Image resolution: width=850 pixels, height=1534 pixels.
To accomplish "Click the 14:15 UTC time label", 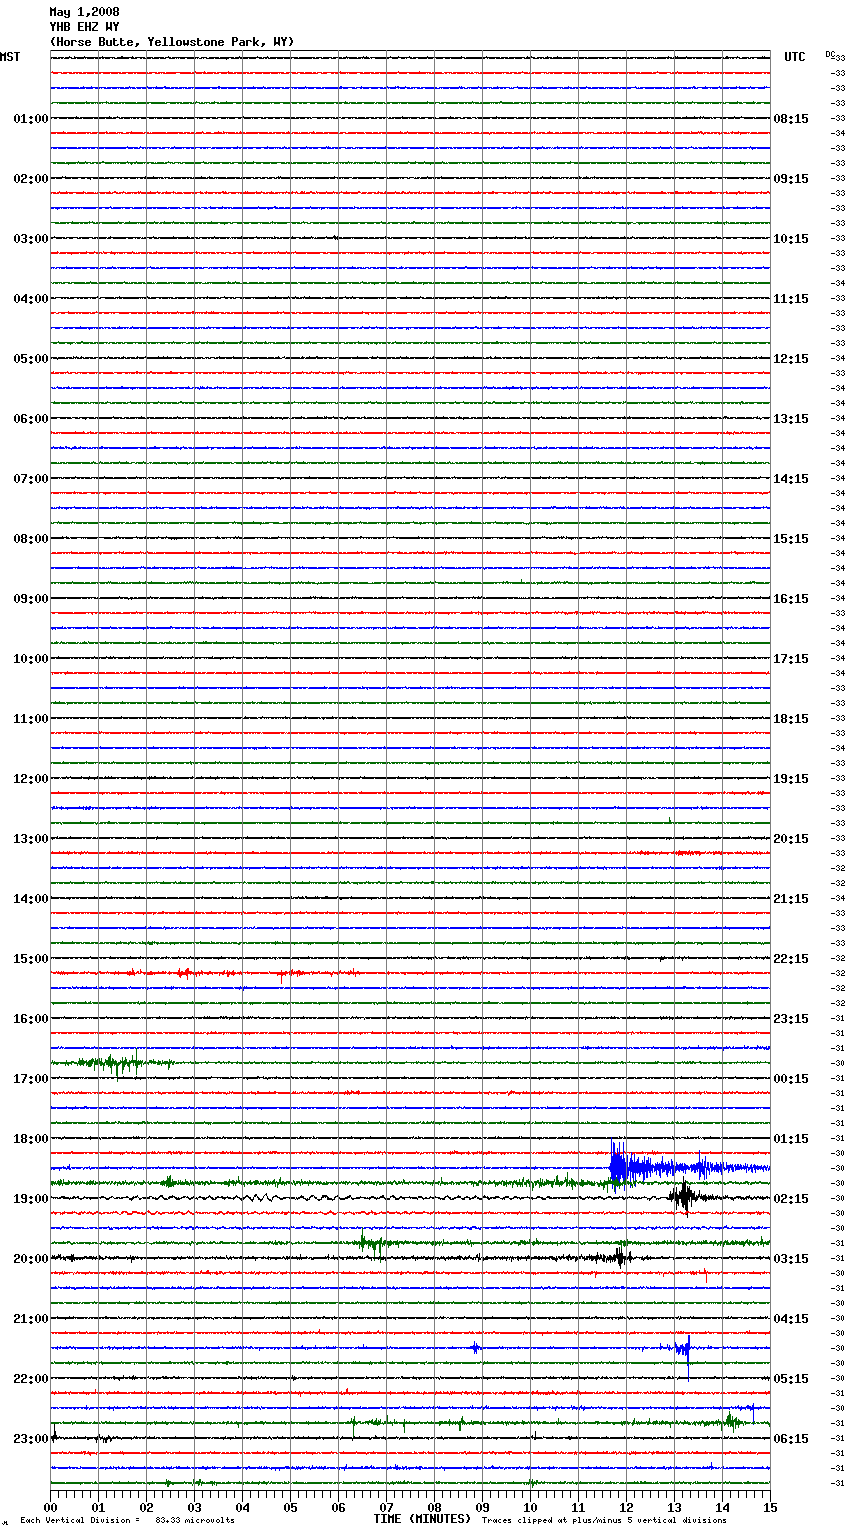I will pos(791,479).
